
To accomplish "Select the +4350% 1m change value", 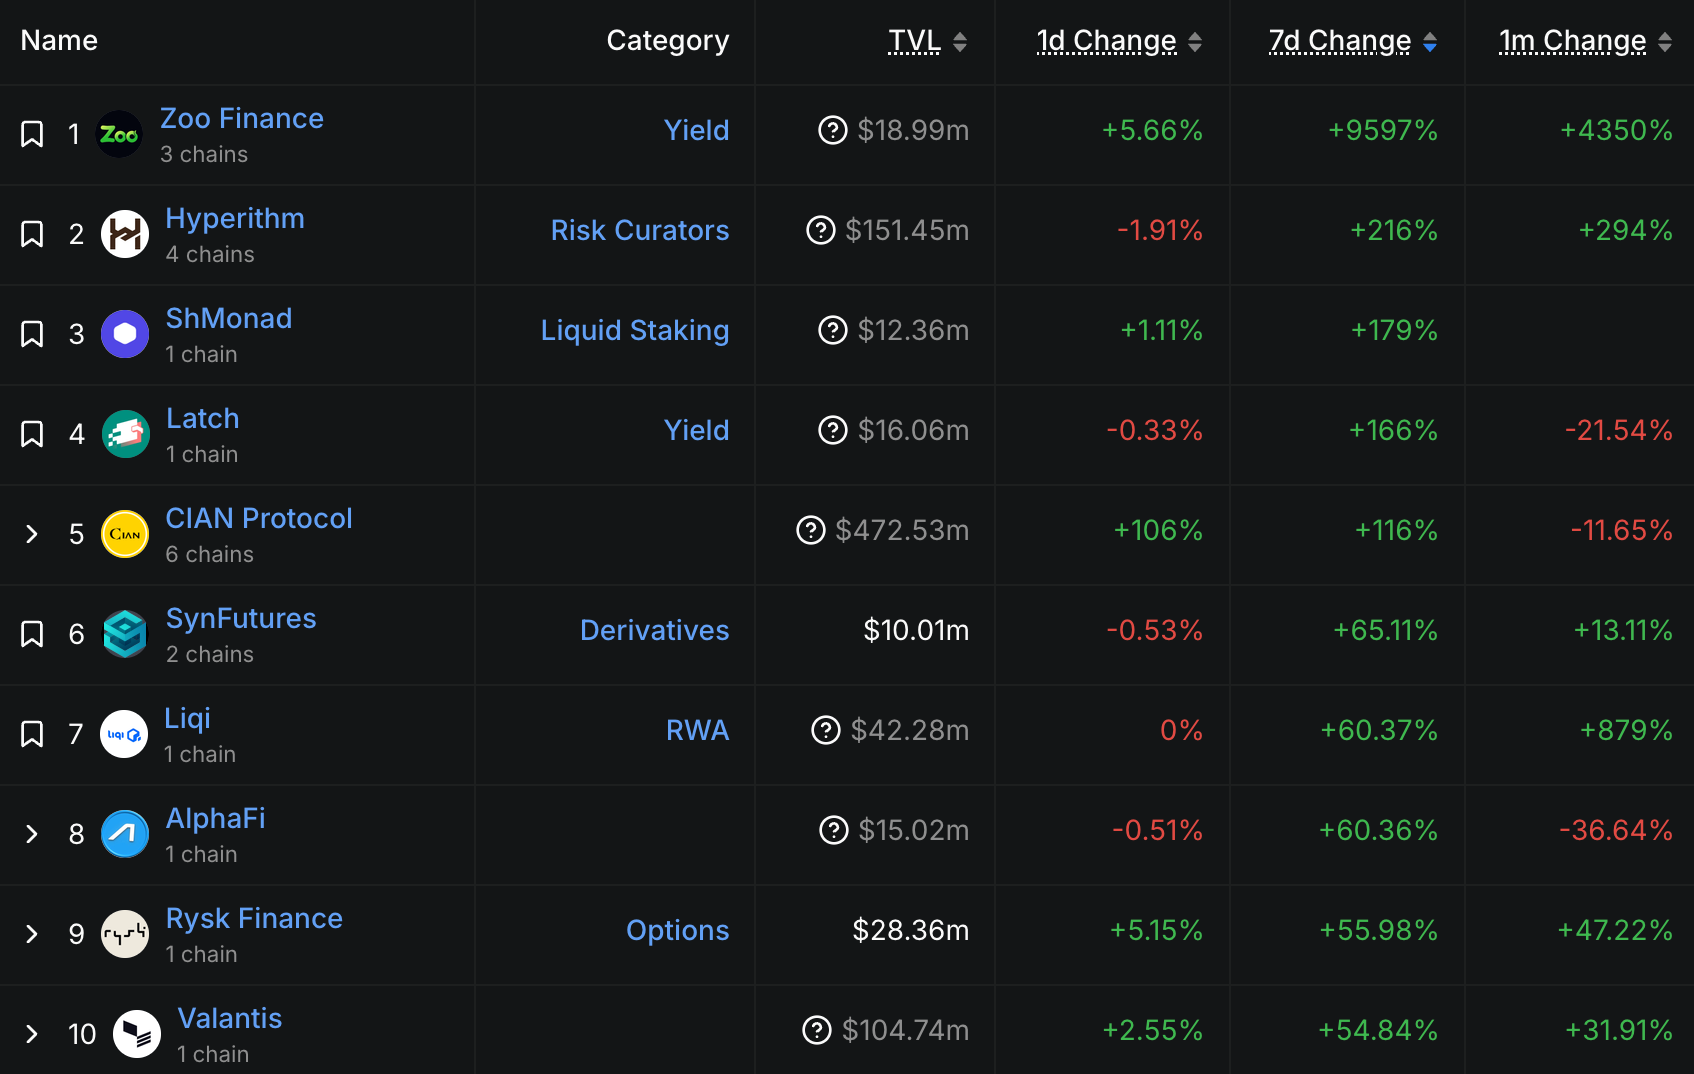I will (1616, 130).
